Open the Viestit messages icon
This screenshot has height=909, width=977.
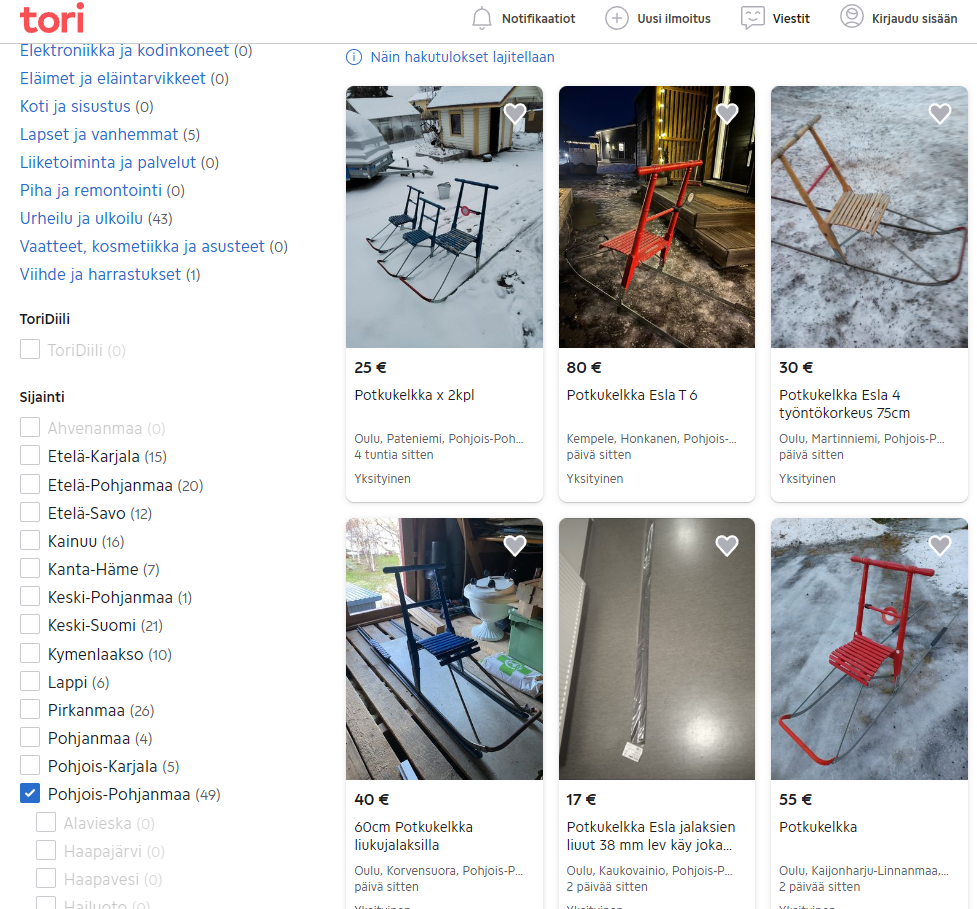(752, 18)
